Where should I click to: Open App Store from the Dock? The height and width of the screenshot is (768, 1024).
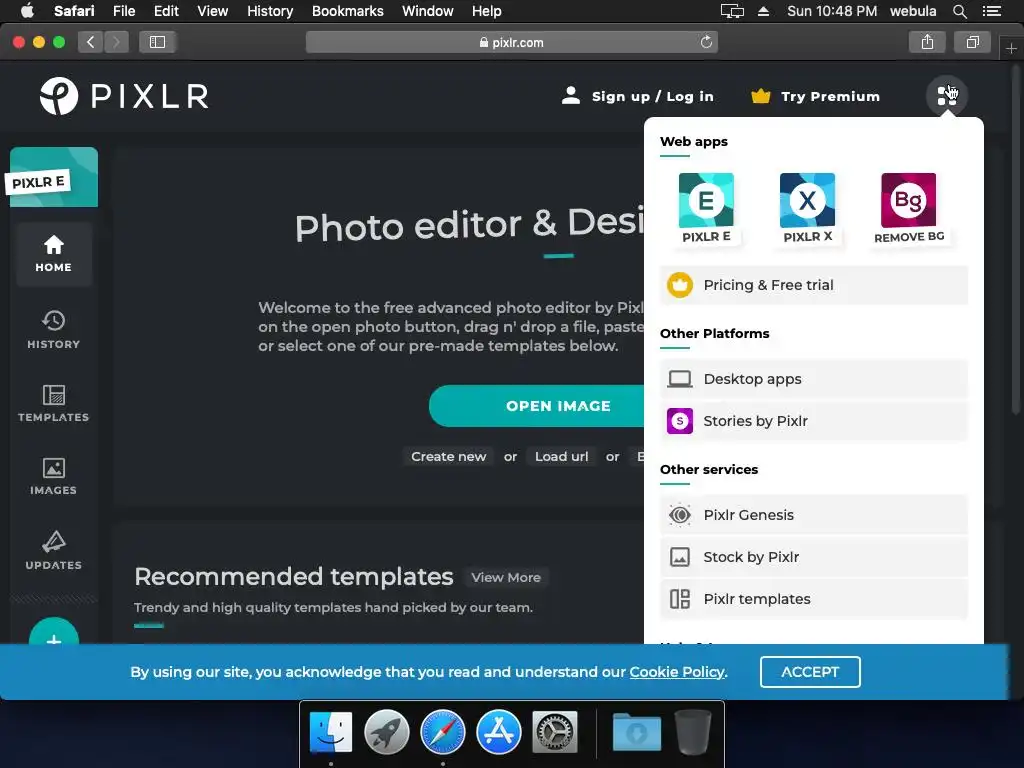[499, 732]
